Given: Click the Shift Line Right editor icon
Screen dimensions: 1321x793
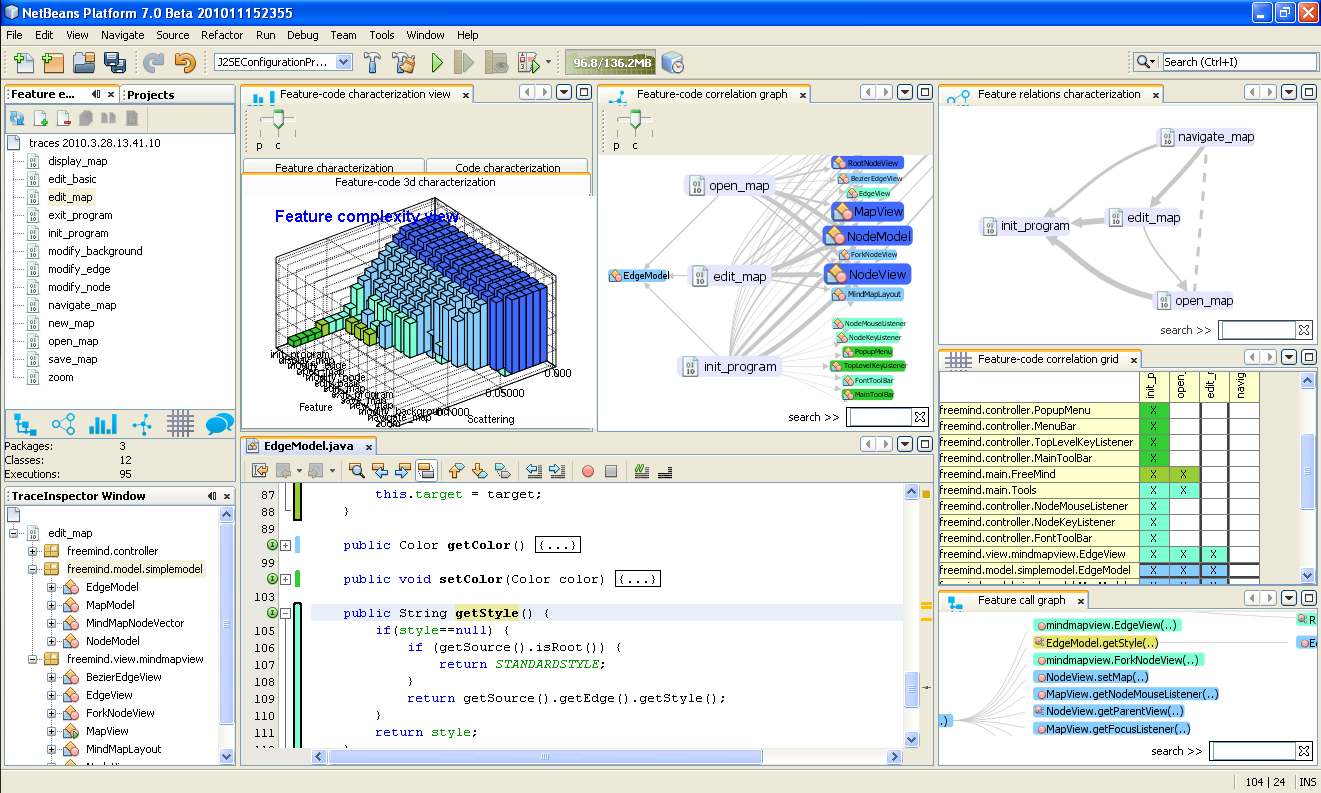Looking at the screenshot, I should pyautogui.click(x=557, y=470).
